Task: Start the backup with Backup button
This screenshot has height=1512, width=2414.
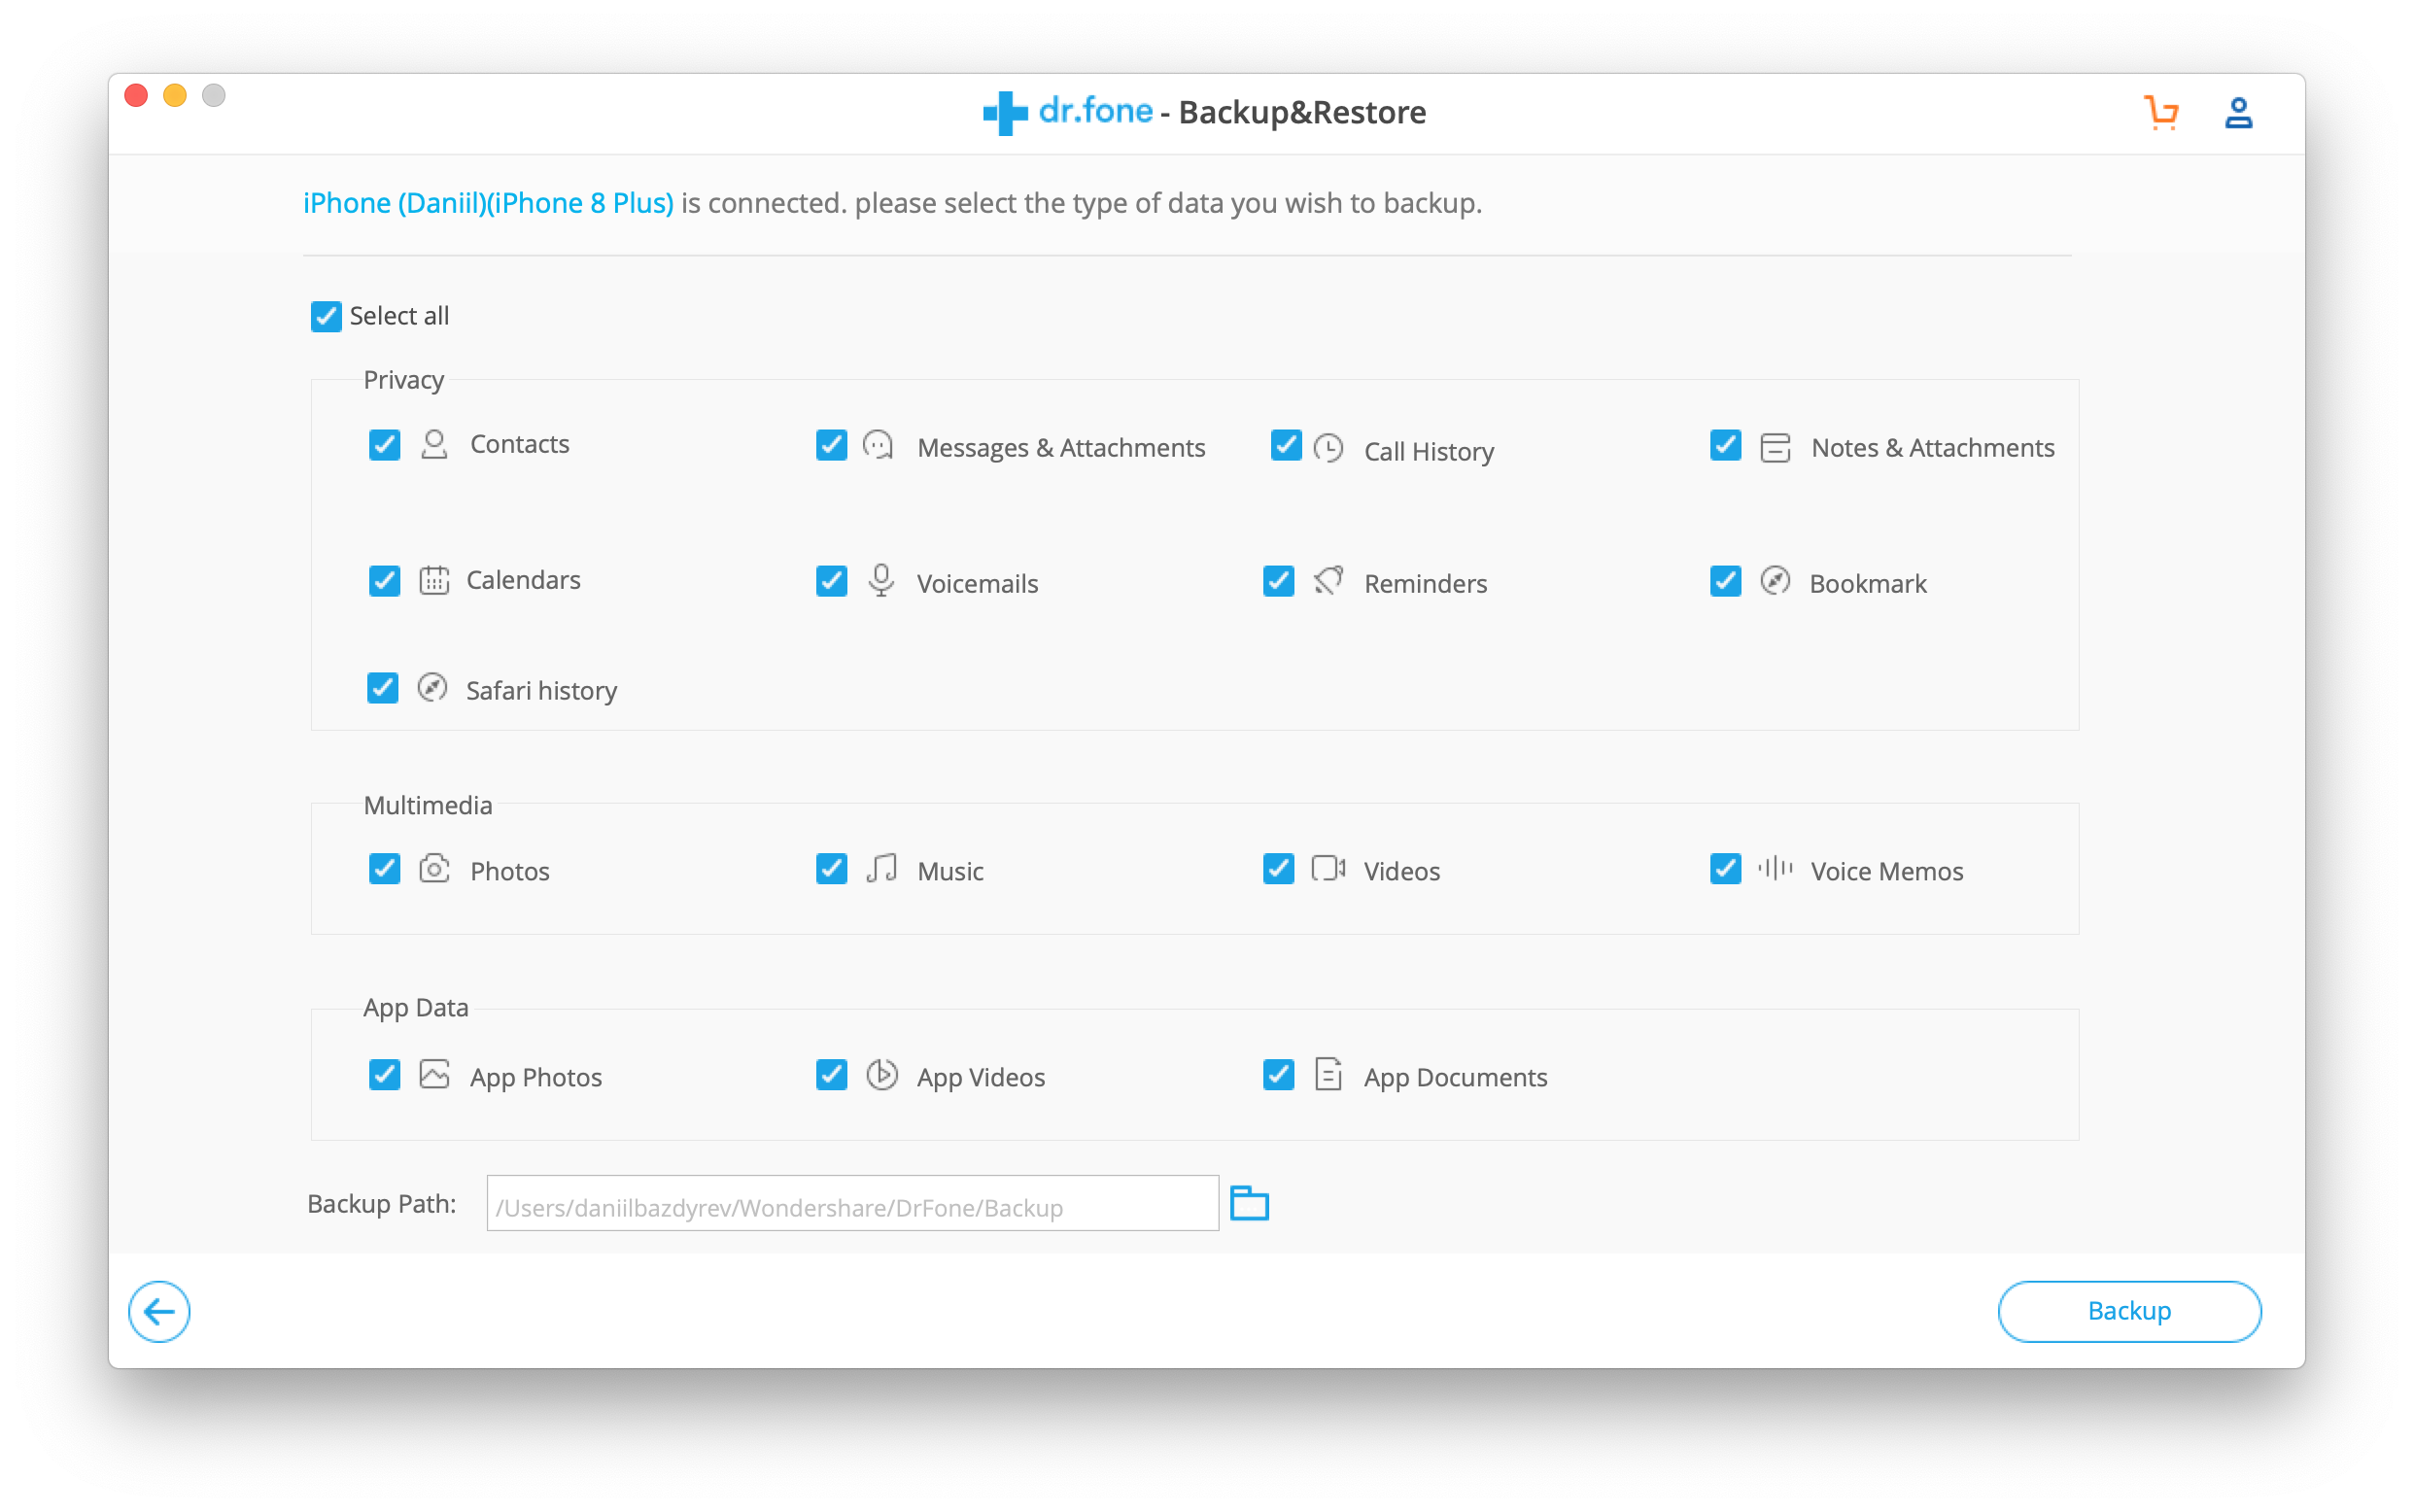Action: tap(2129, 1311)
